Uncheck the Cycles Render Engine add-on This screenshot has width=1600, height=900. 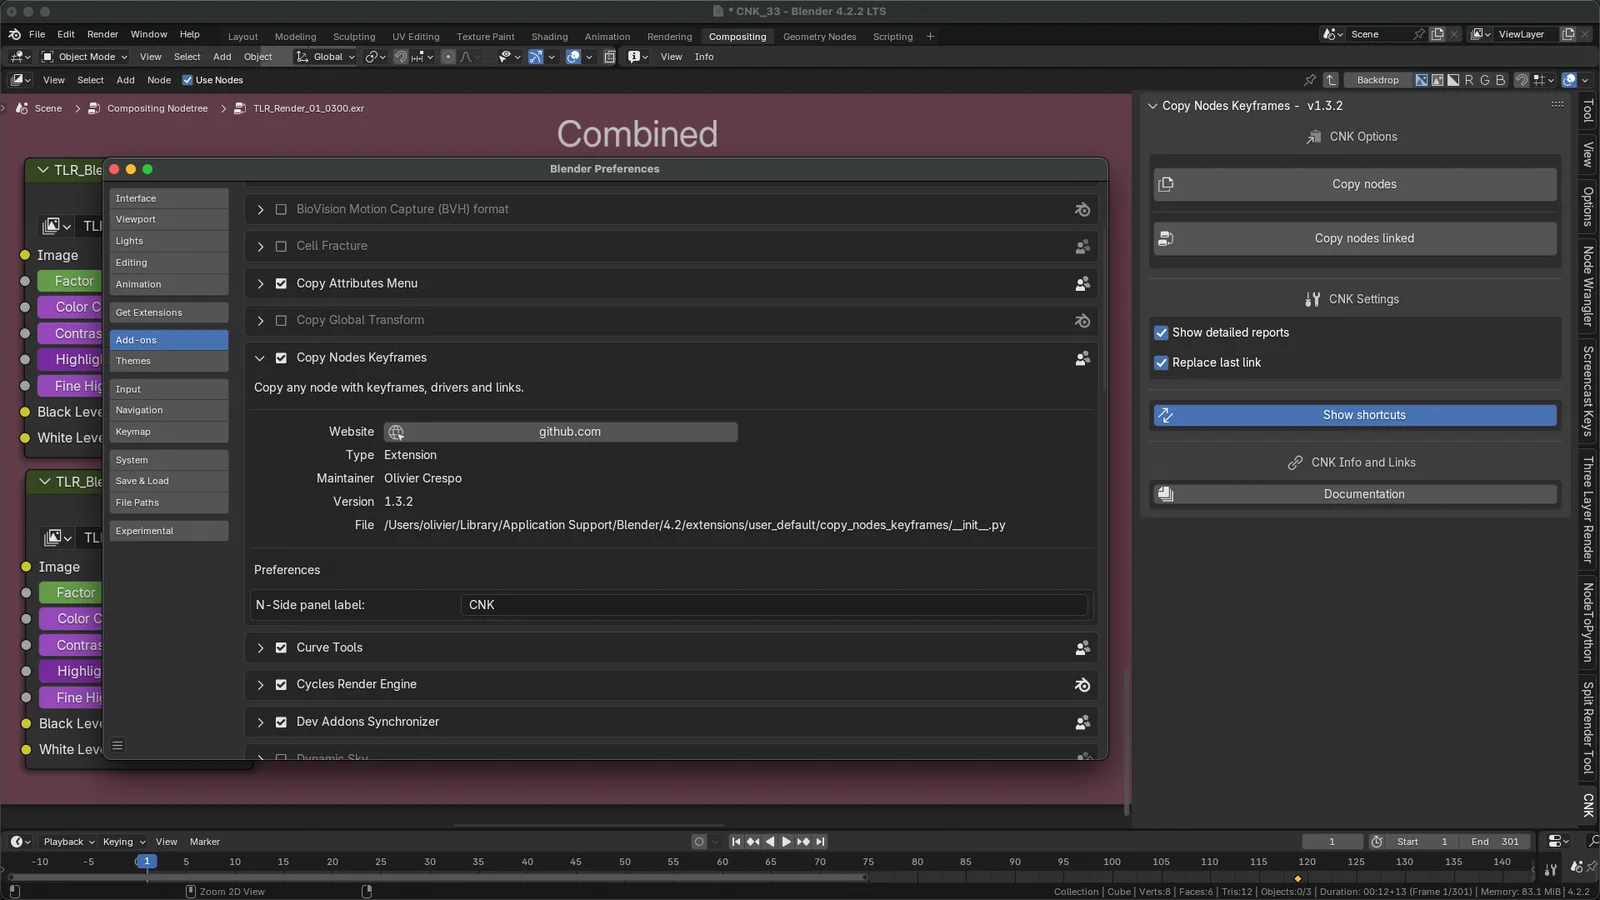[281, 685]
